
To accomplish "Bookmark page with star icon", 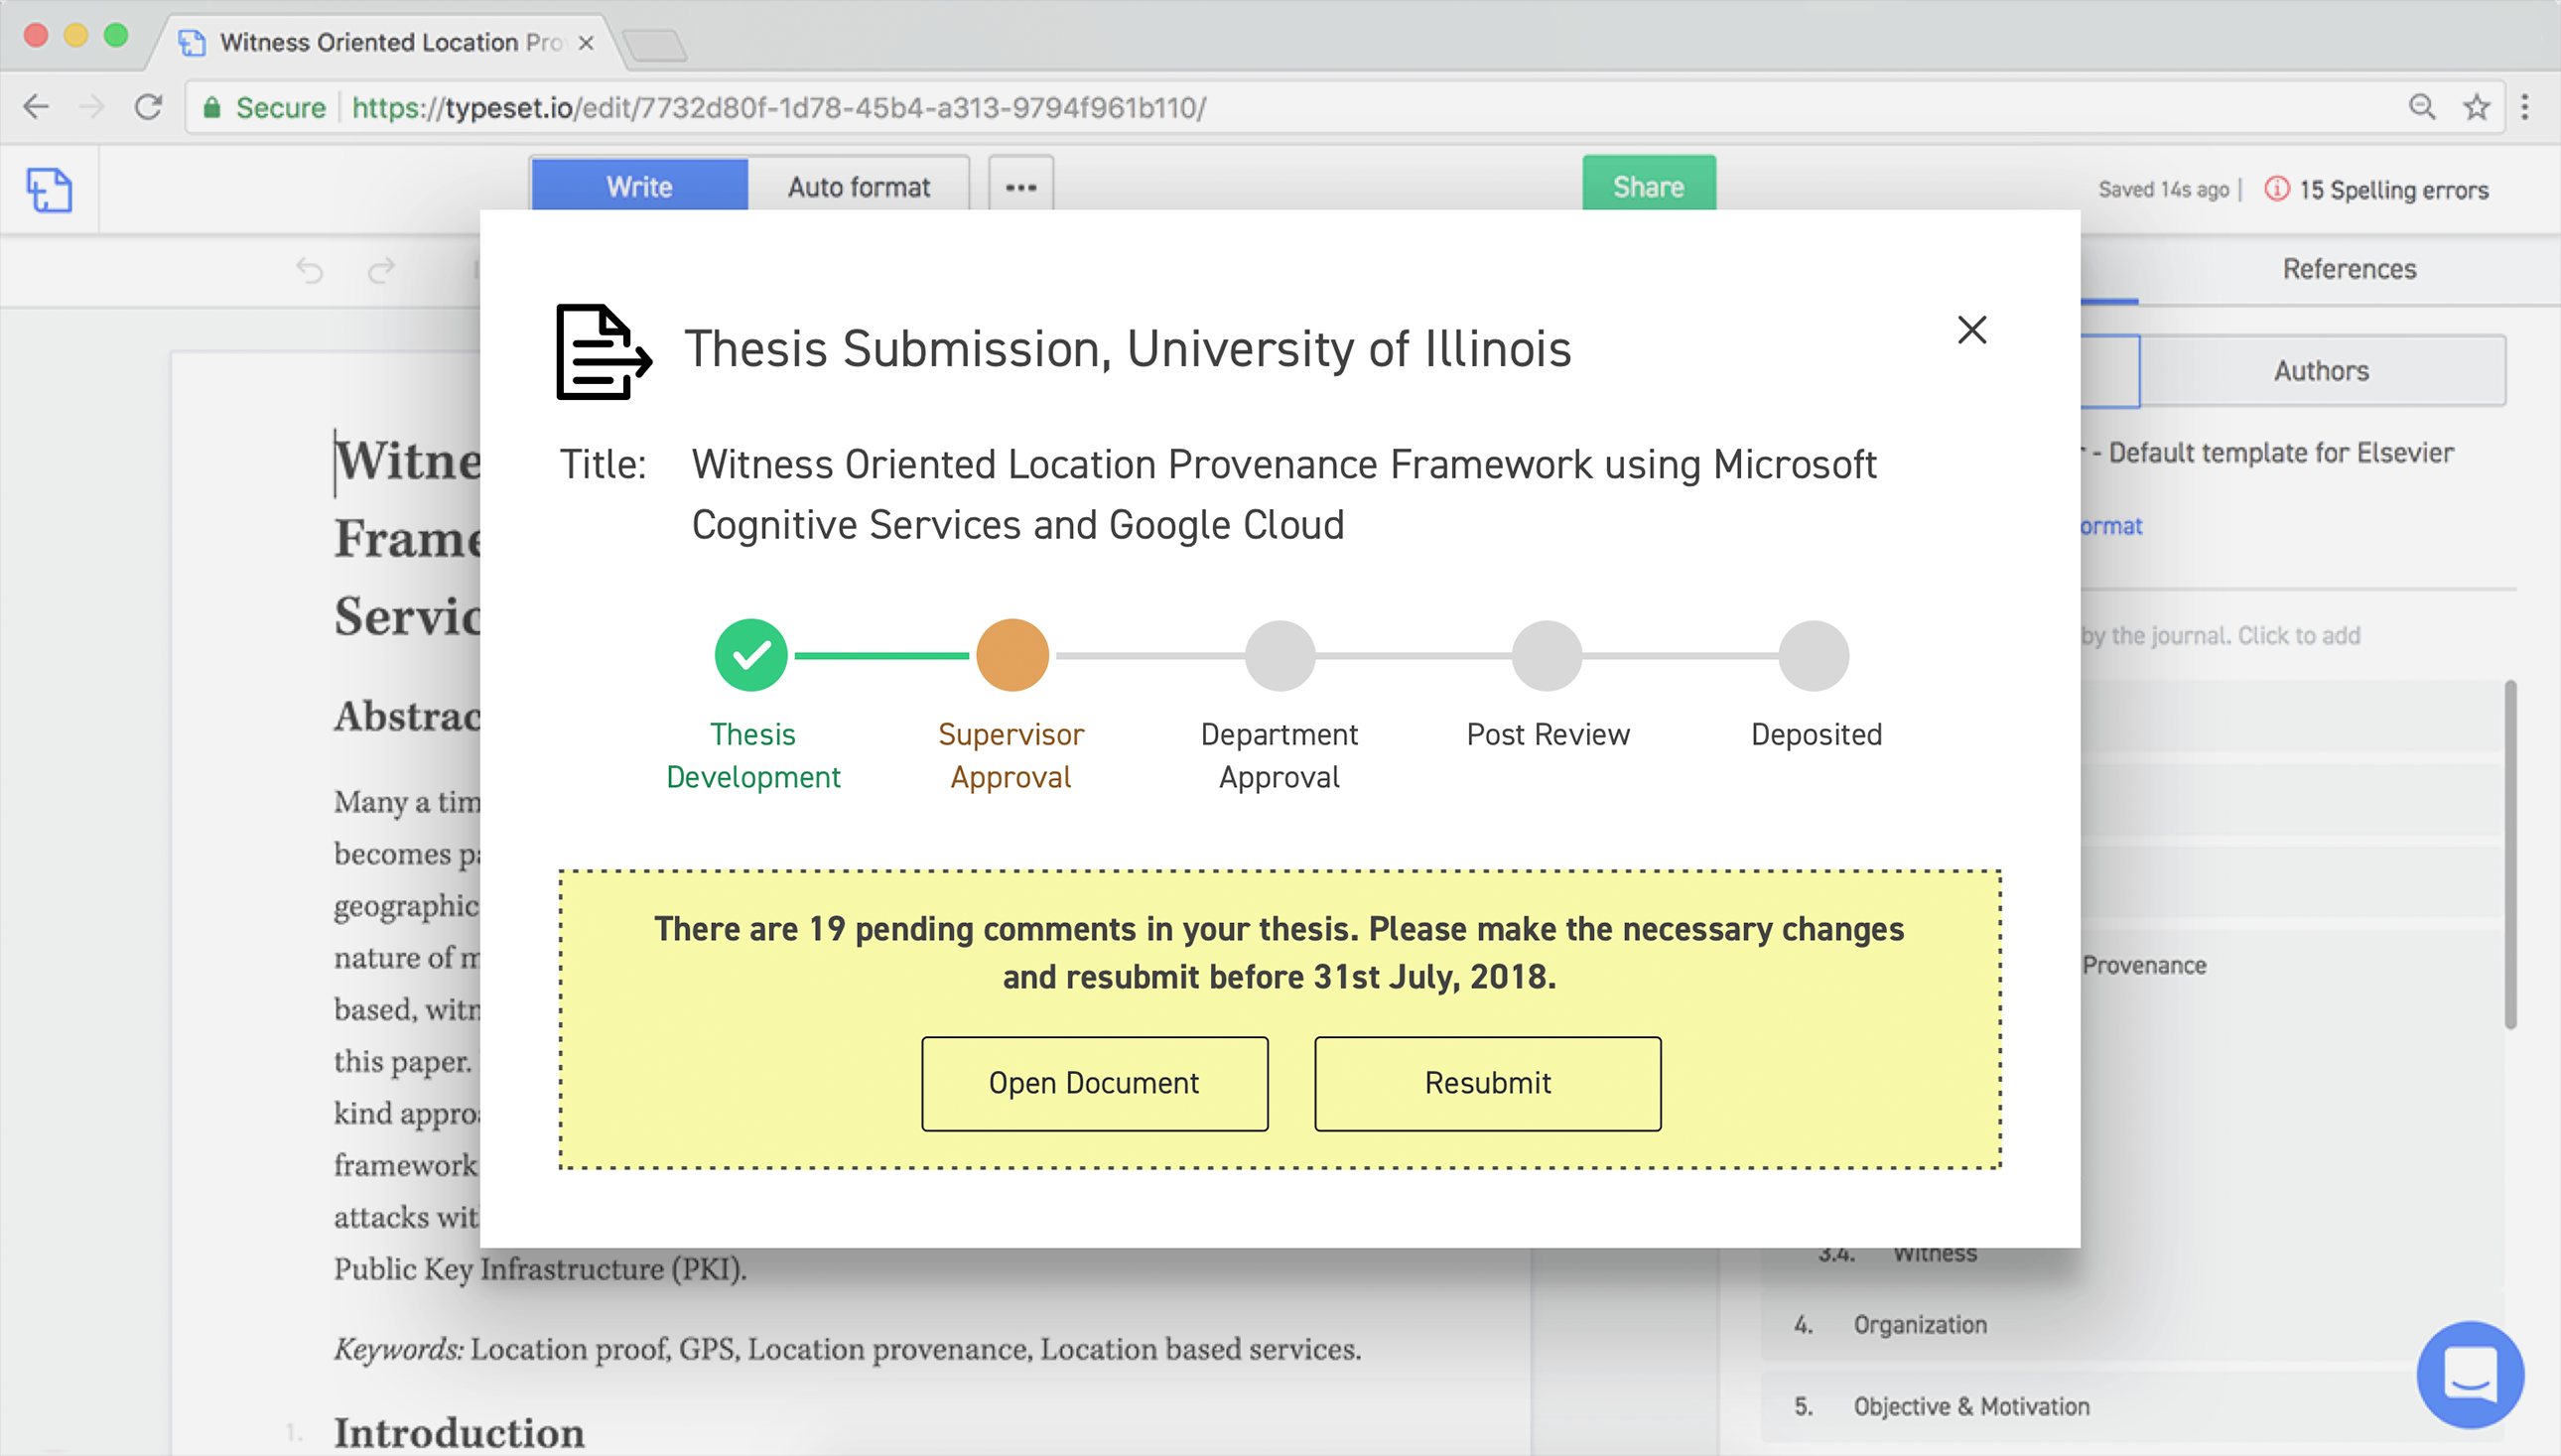I will point(2476,107).
